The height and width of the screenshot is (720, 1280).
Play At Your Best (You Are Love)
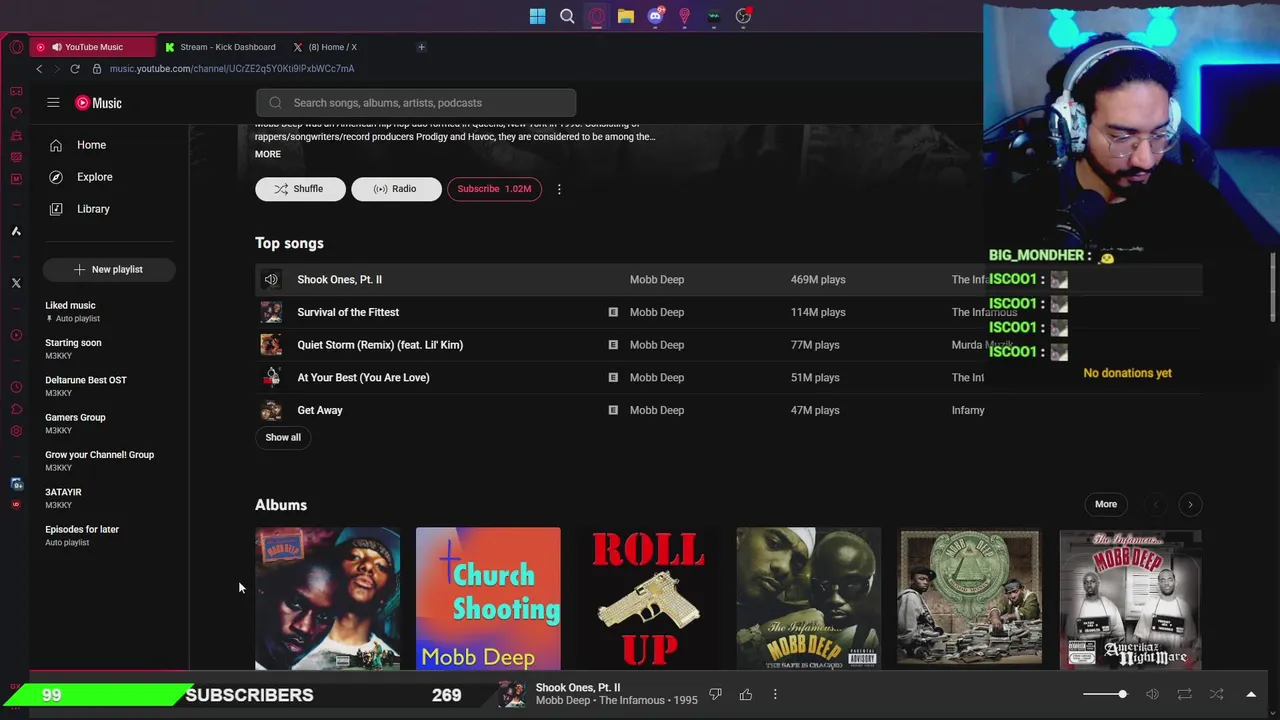click(x=363, y=378)
